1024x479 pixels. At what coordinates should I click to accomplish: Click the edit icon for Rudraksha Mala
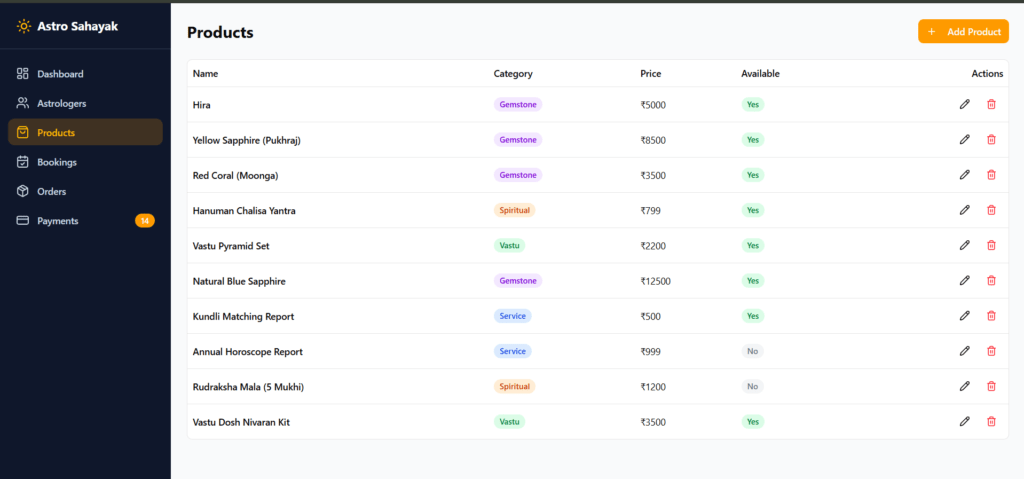(964, 386)
